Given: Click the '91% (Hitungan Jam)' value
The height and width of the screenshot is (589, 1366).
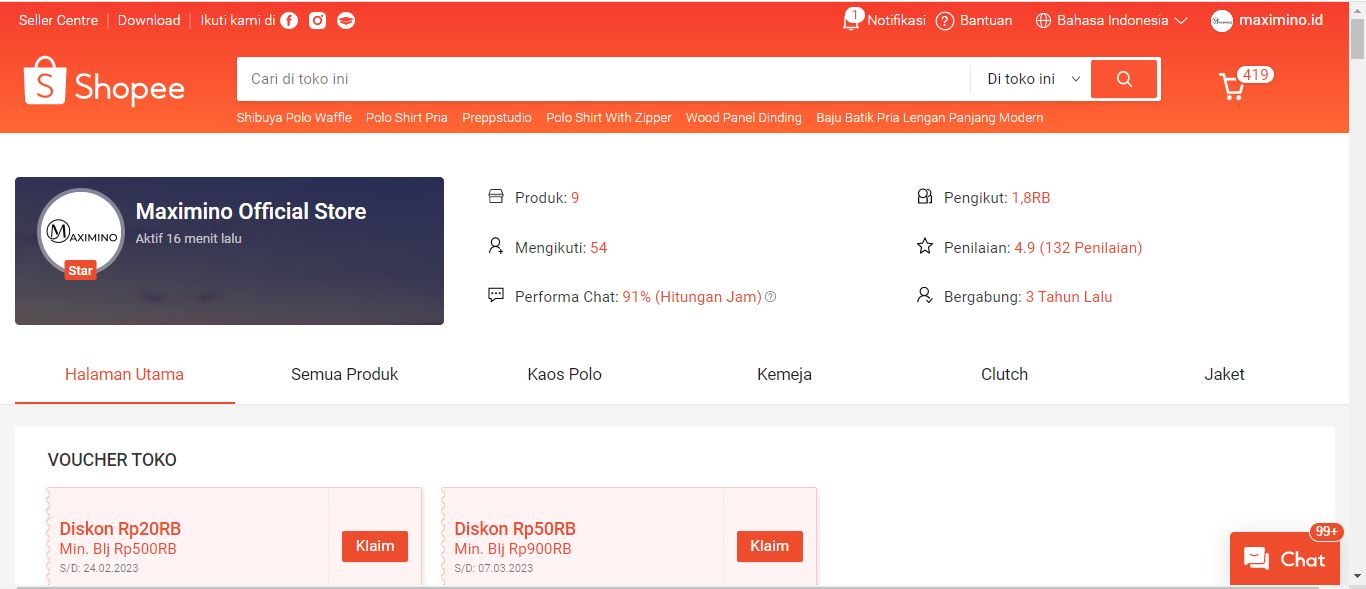Looking at the screenshot, I should 692,297.
